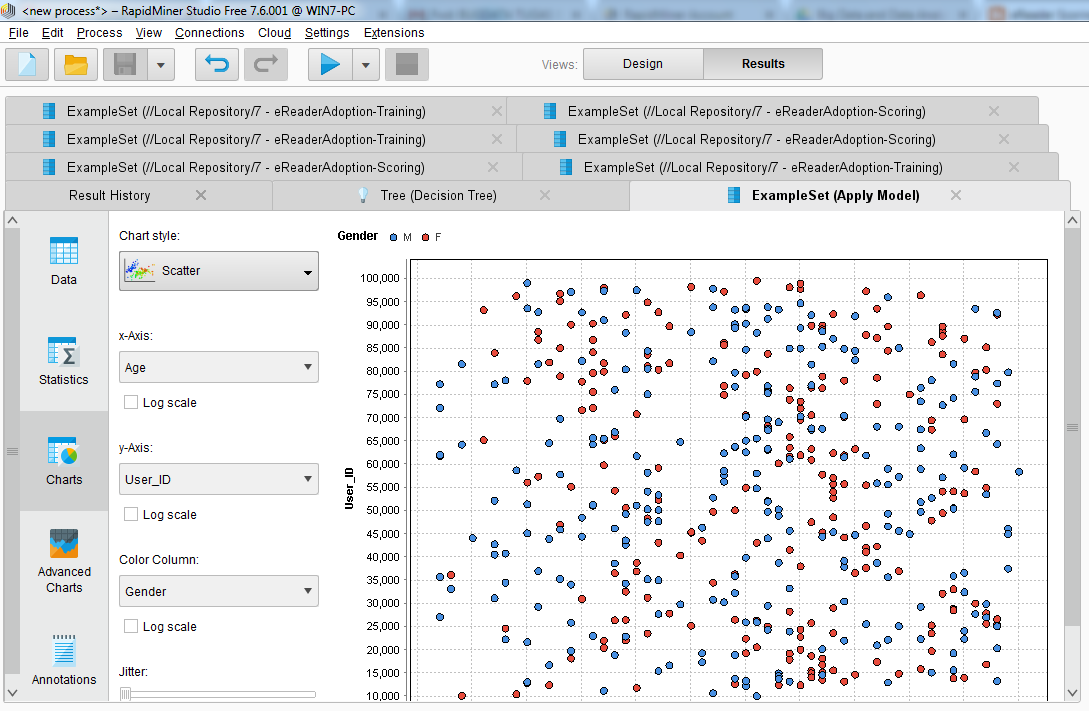Click the Undo arrow icon

(x=216, y=64)
